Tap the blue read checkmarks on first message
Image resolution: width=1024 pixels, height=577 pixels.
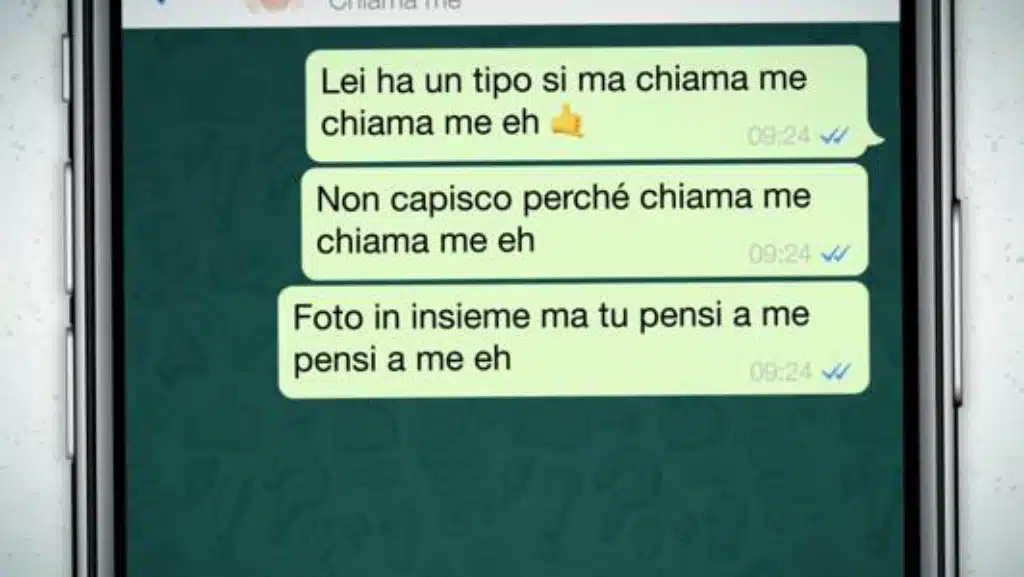tap(835, 136)
